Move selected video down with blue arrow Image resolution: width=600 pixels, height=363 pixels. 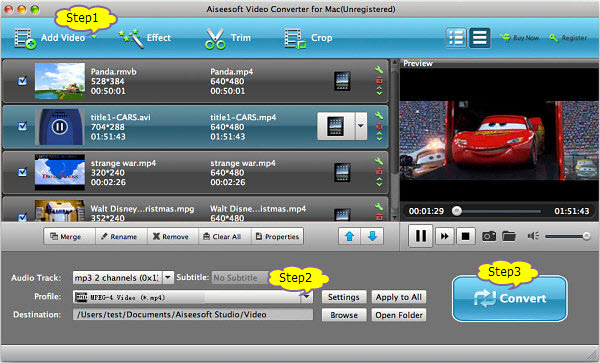pos(372,236)
